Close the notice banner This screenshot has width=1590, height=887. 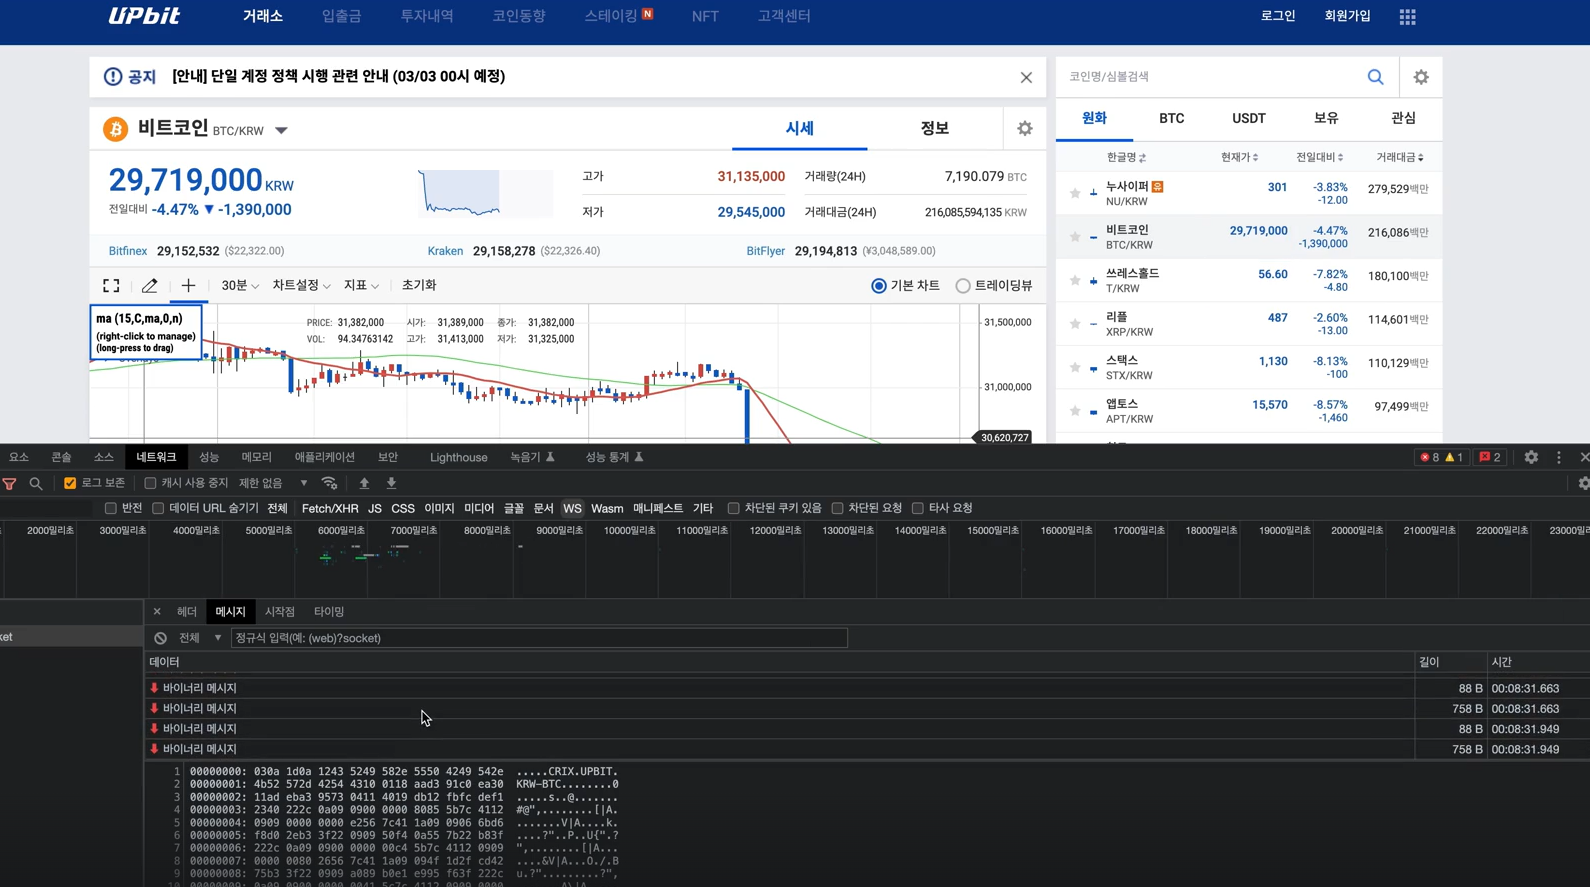click(x=1026, y=77)
